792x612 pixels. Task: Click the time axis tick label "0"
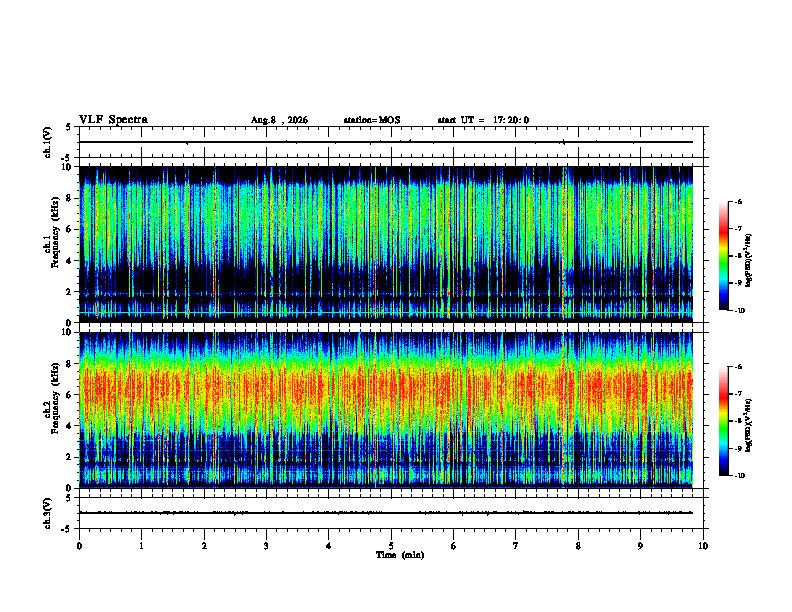pos(79,546)
